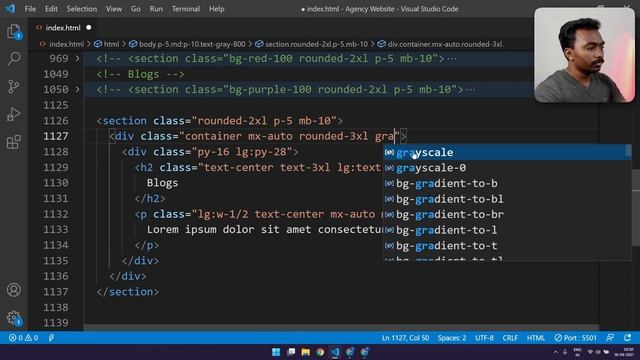Open the Source Control view

(x=13, y=87)
